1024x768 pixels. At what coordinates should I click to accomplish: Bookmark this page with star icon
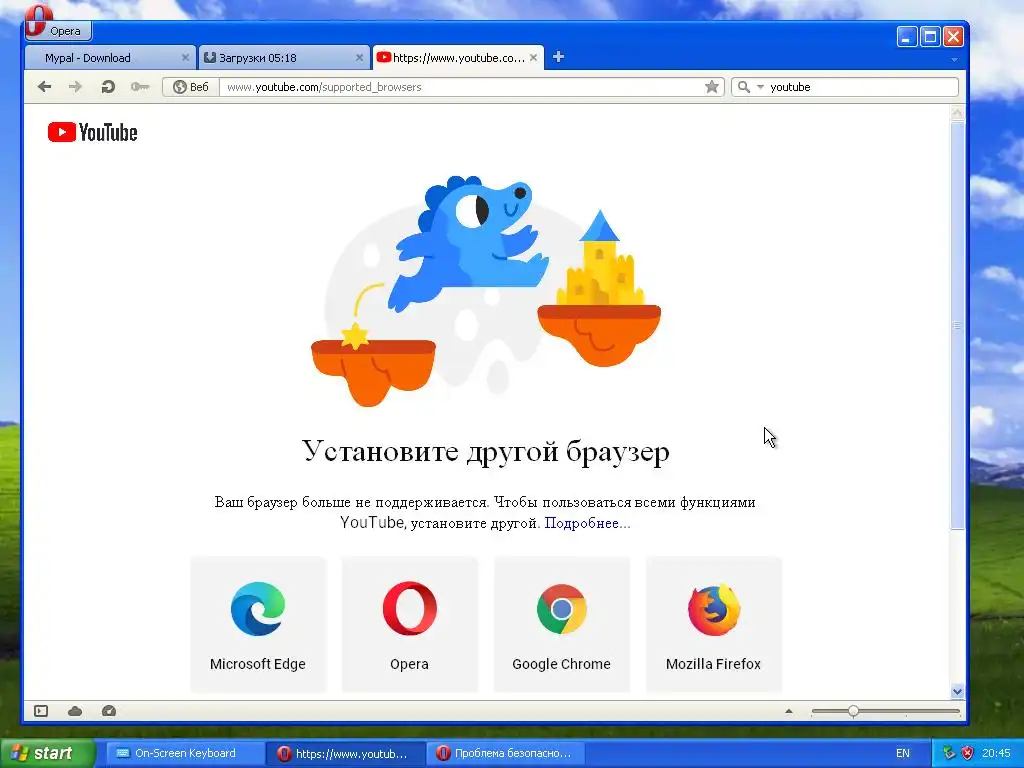(x=712, y=87)
